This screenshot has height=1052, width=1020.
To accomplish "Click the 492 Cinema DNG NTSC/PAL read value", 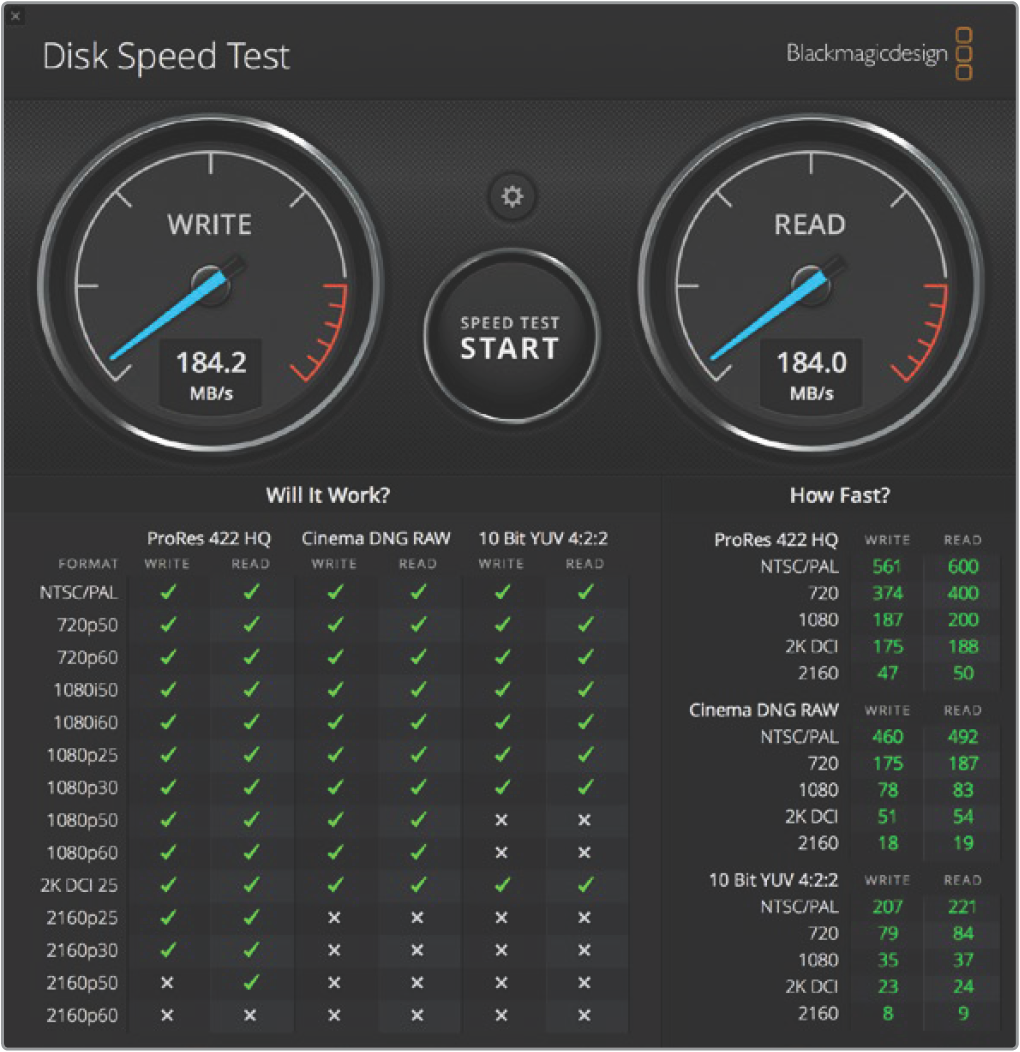I will (x=963, y=737).
